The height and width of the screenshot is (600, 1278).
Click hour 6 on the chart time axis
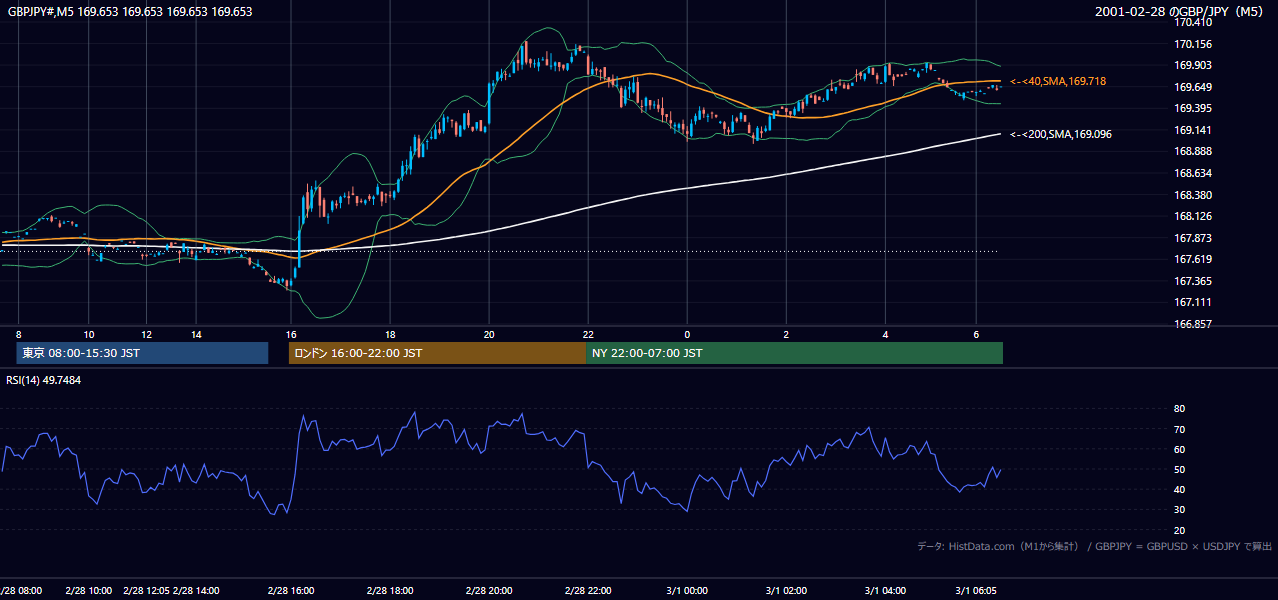click(x=976, y=334)
